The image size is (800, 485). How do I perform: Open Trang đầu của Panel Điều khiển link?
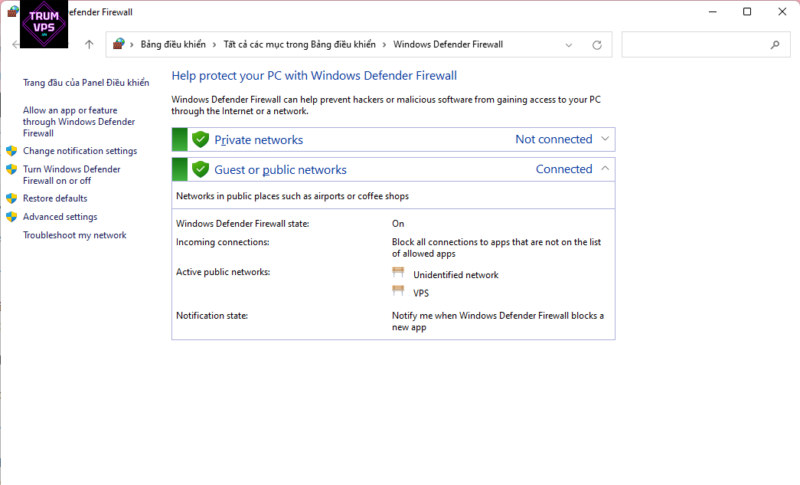[86, 83]
